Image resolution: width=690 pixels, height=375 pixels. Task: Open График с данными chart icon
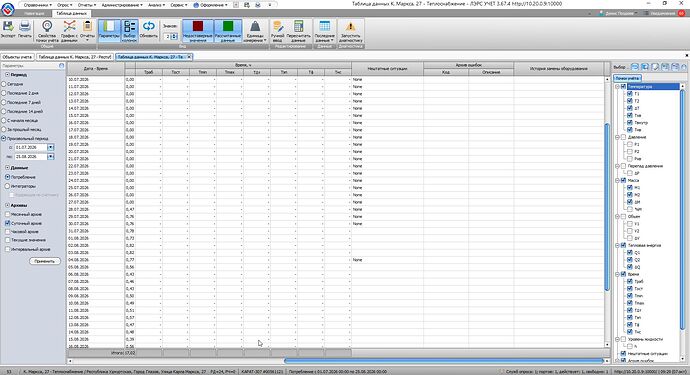pyautogui.click(x=69, y=31)
